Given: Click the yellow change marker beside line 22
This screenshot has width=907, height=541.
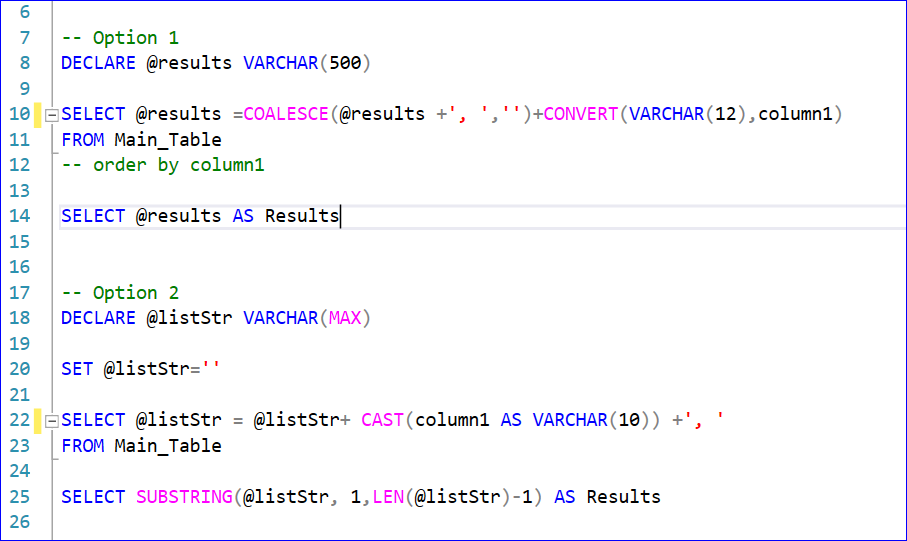Looking at the screenshot, I should [38, 421].
